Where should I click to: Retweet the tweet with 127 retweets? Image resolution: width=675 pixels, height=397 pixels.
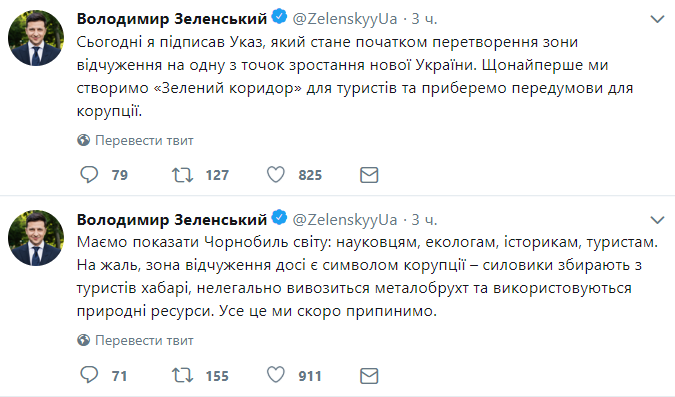tap(183, 175)
